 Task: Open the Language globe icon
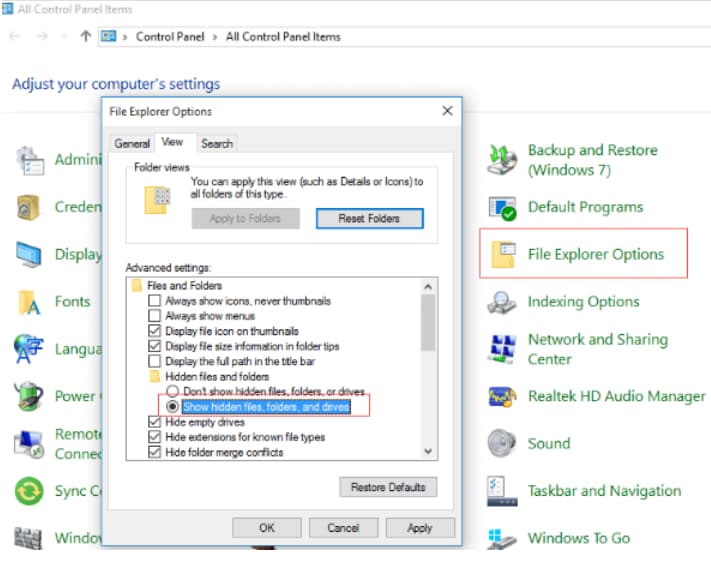[28, 349]
